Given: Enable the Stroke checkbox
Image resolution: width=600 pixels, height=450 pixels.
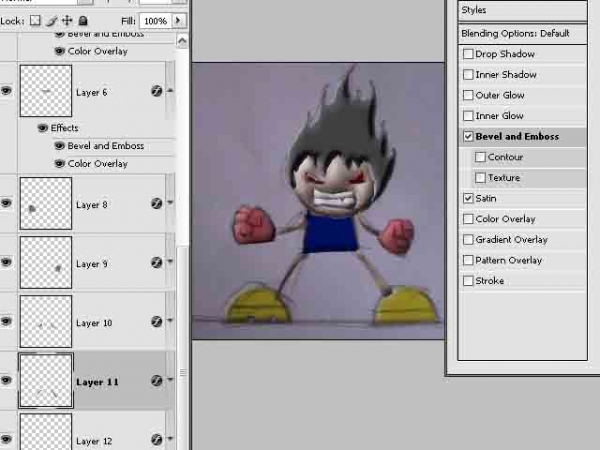Looking at the screenshot, I should 468,281.
